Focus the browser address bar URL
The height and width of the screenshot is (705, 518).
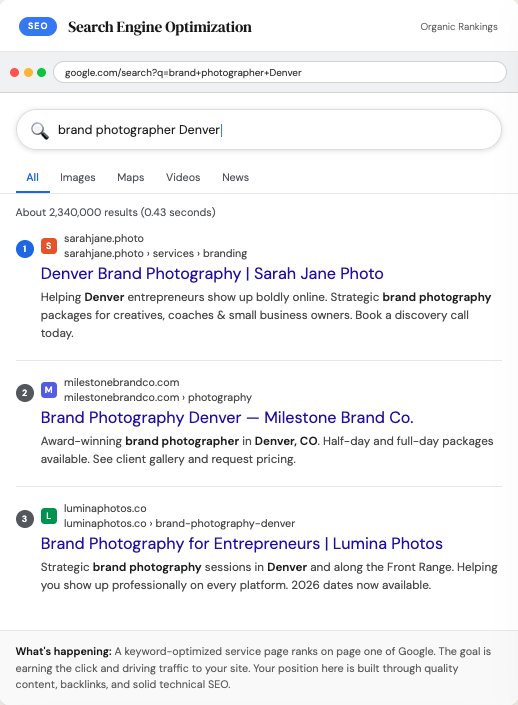click(280, 72)
